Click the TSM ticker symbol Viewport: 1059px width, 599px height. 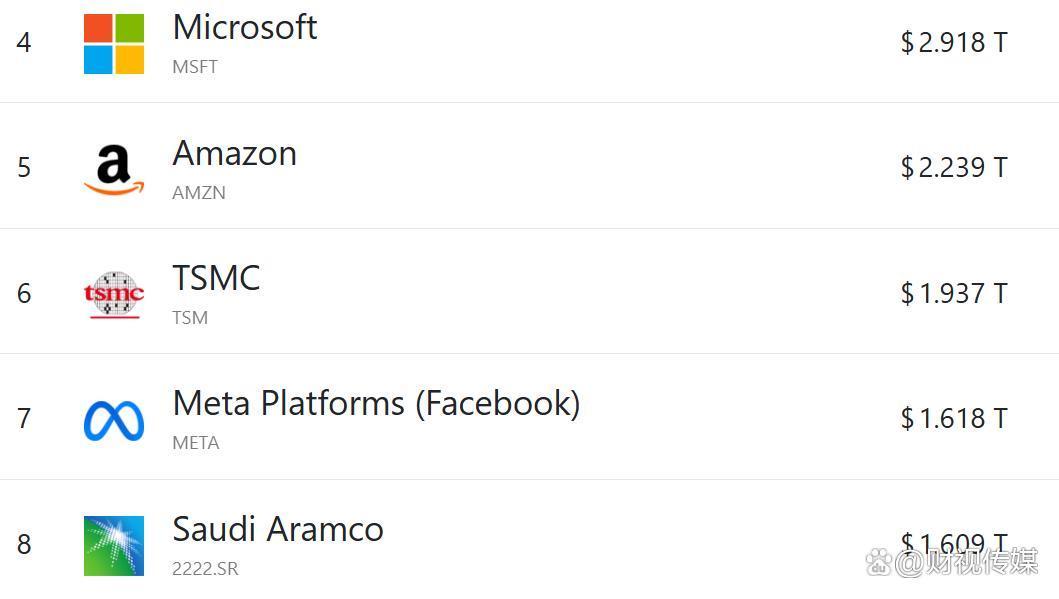(190, 318)
